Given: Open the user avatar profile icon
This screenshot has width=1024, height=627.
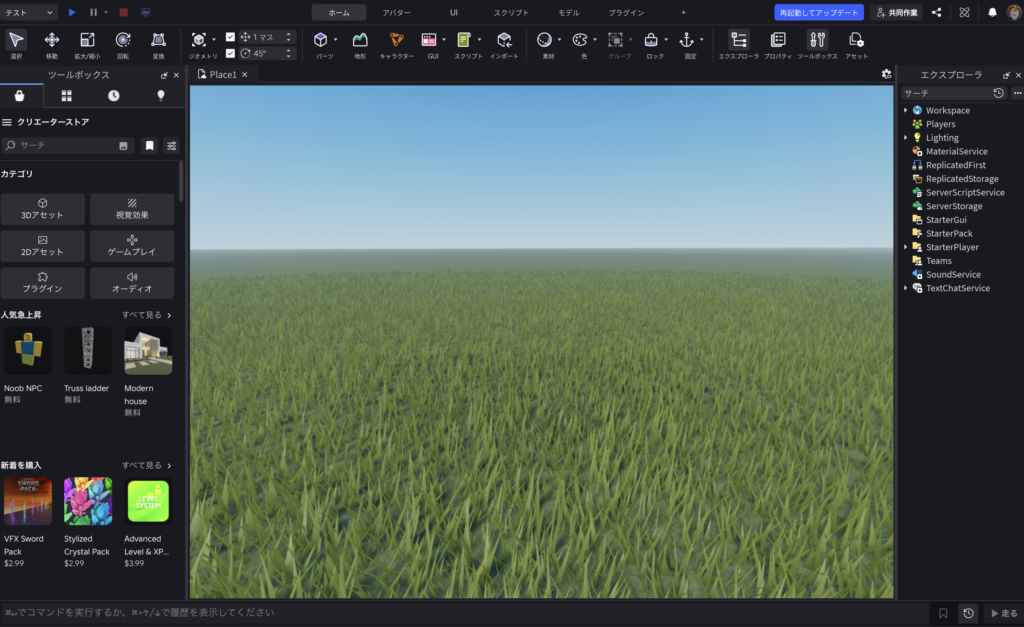Looking at the screenshot, I should 1014,12.
